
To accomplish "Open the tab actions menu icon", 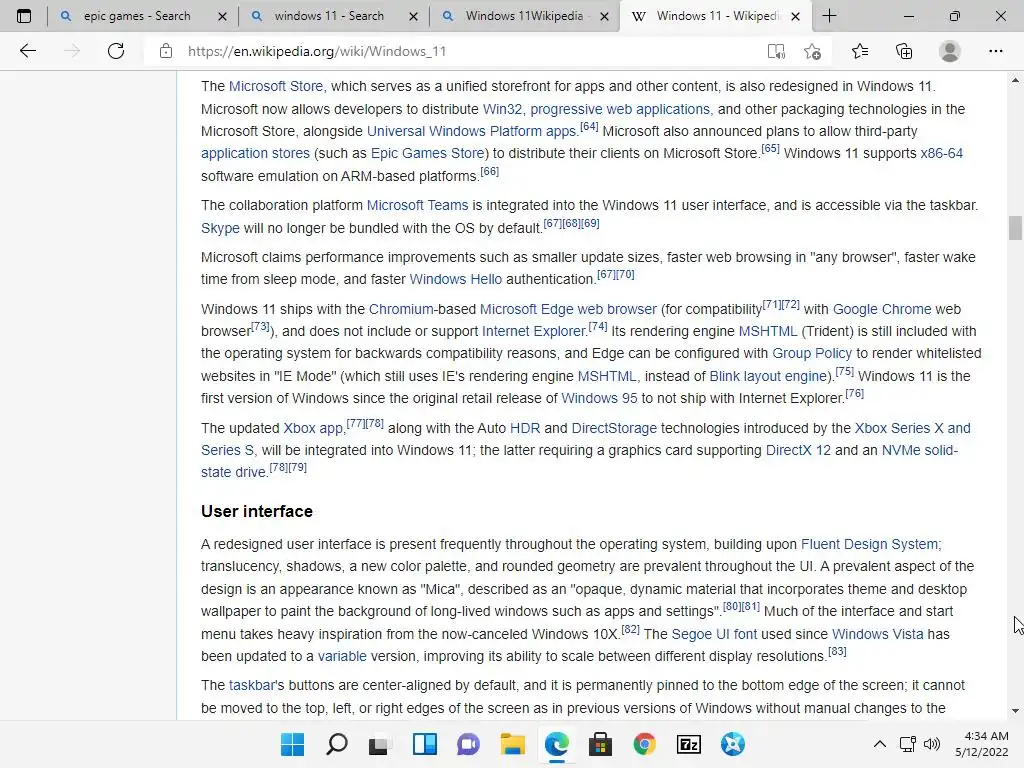I will point(24,16).
